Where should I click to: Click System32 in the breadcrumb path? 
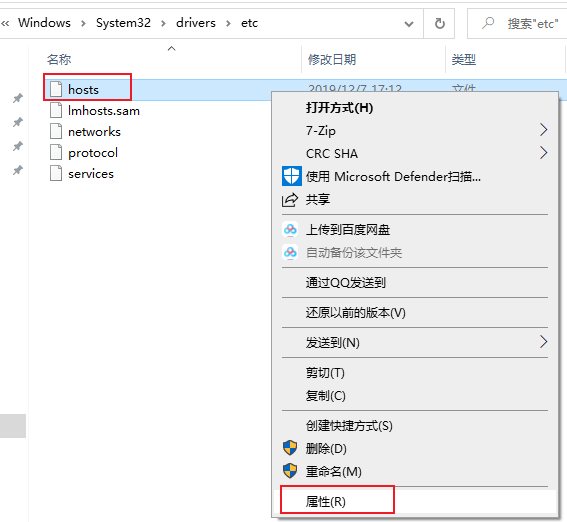point(123,23)
